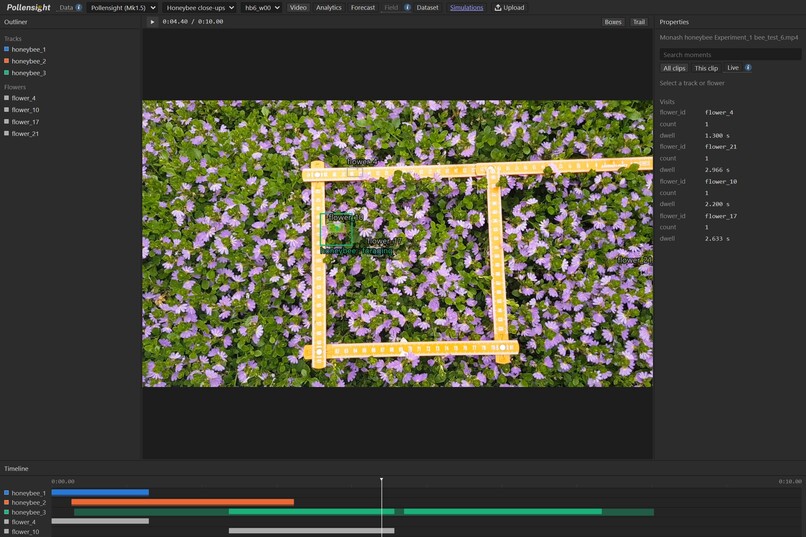
Task: Click flower_21 value in the Visits list
Action: [x=721, y=147]
